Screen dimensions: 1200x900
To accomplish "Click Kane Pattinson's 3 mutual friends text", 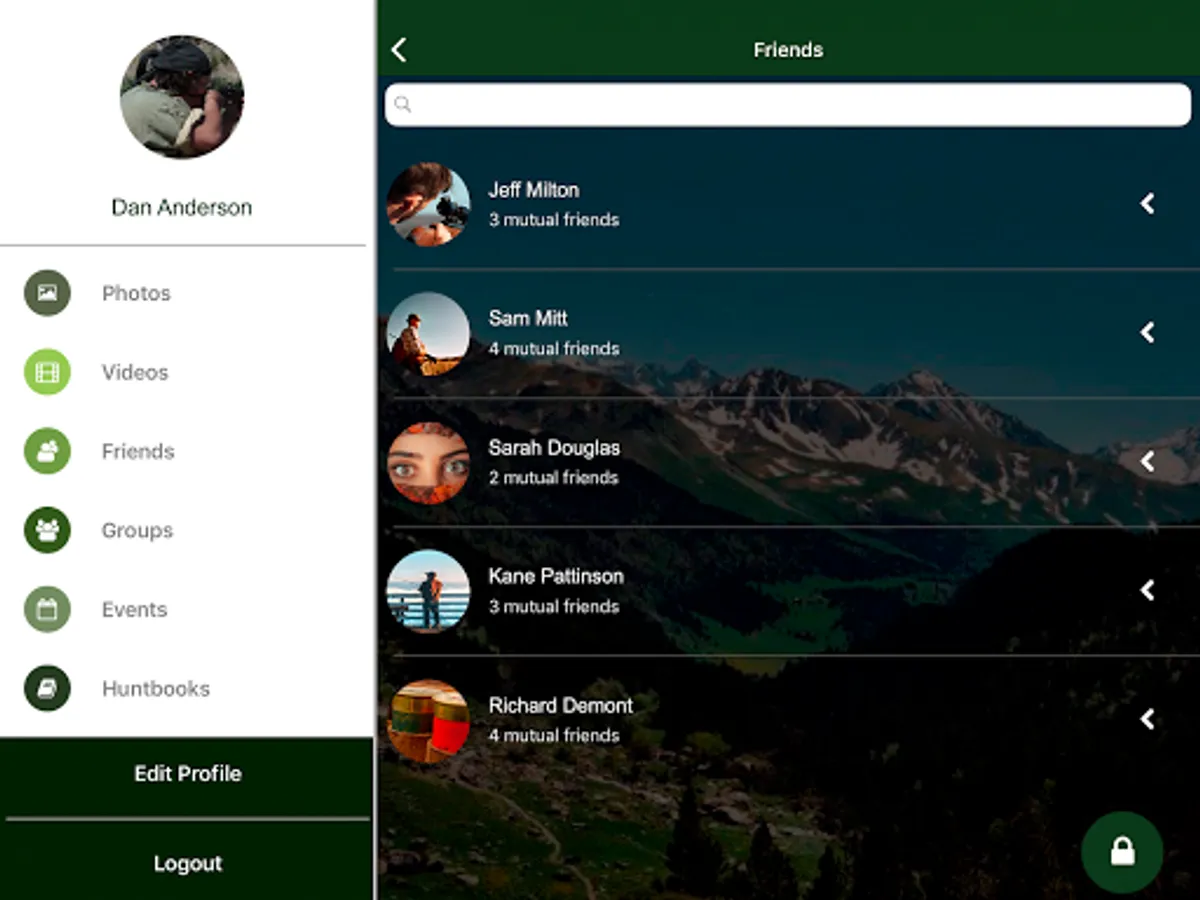I will 554,607.
